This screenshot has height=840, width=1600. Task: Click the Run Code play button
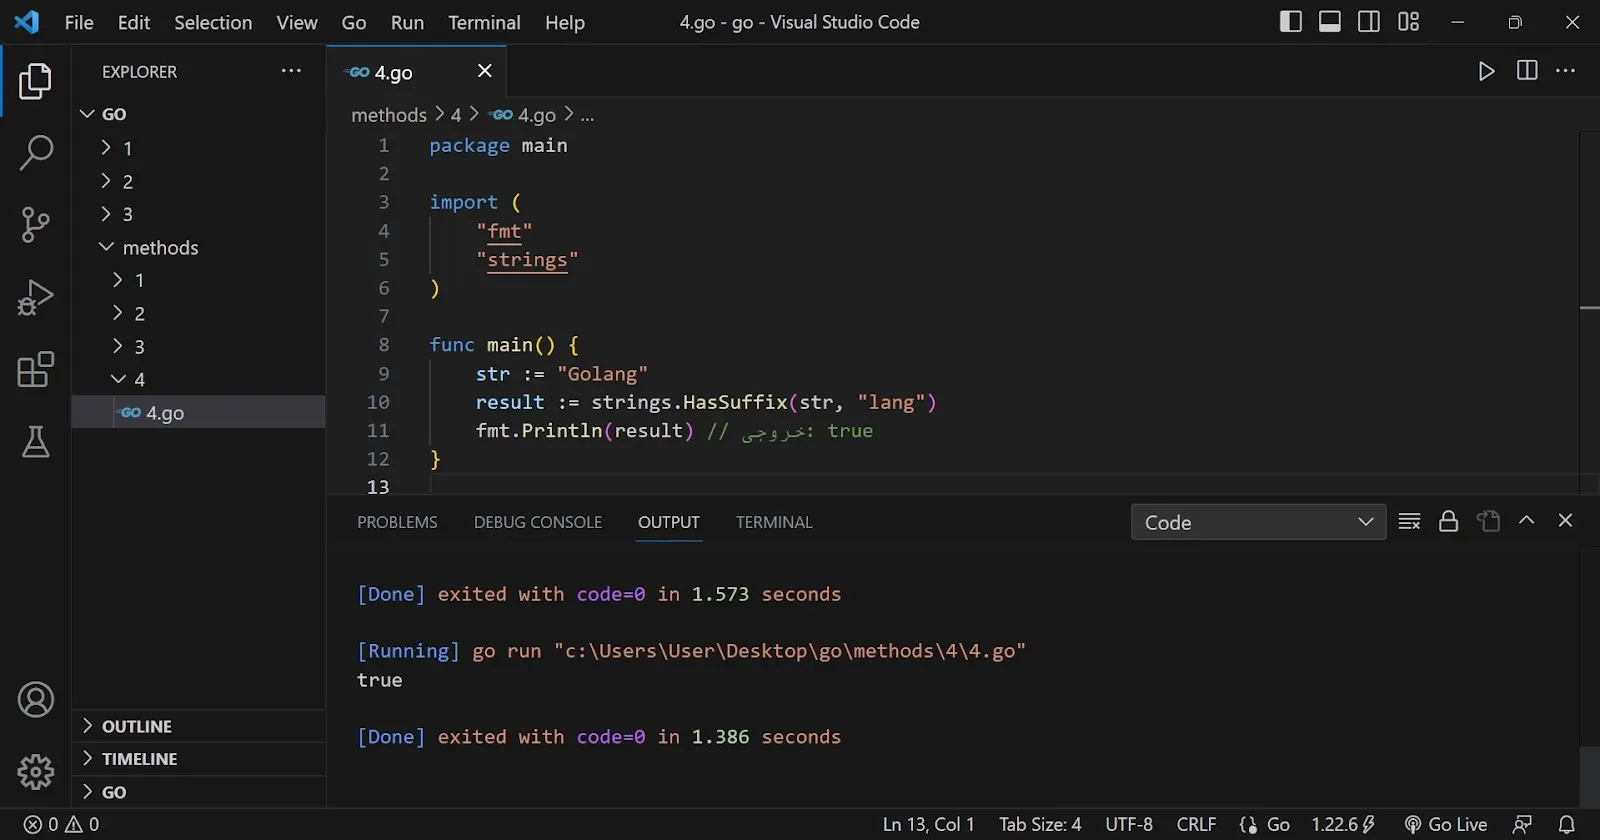(1487, 71)
